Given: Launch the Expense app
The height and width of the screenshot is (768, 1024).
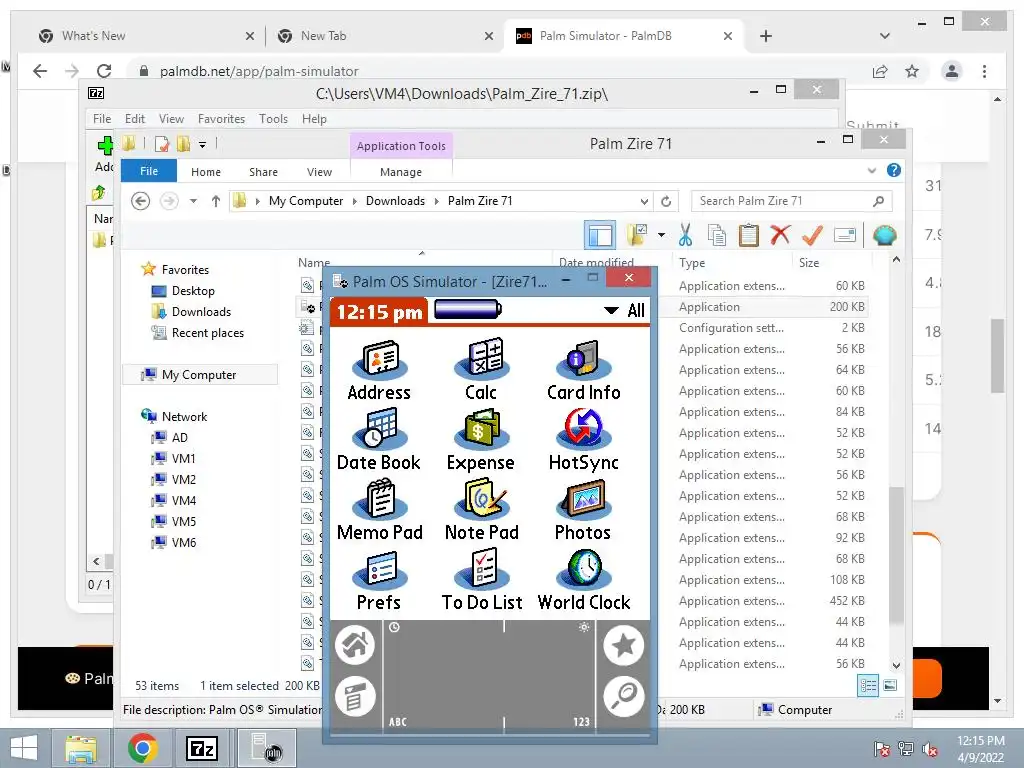Looking at the screenshot, I should (x=481, y=440).
